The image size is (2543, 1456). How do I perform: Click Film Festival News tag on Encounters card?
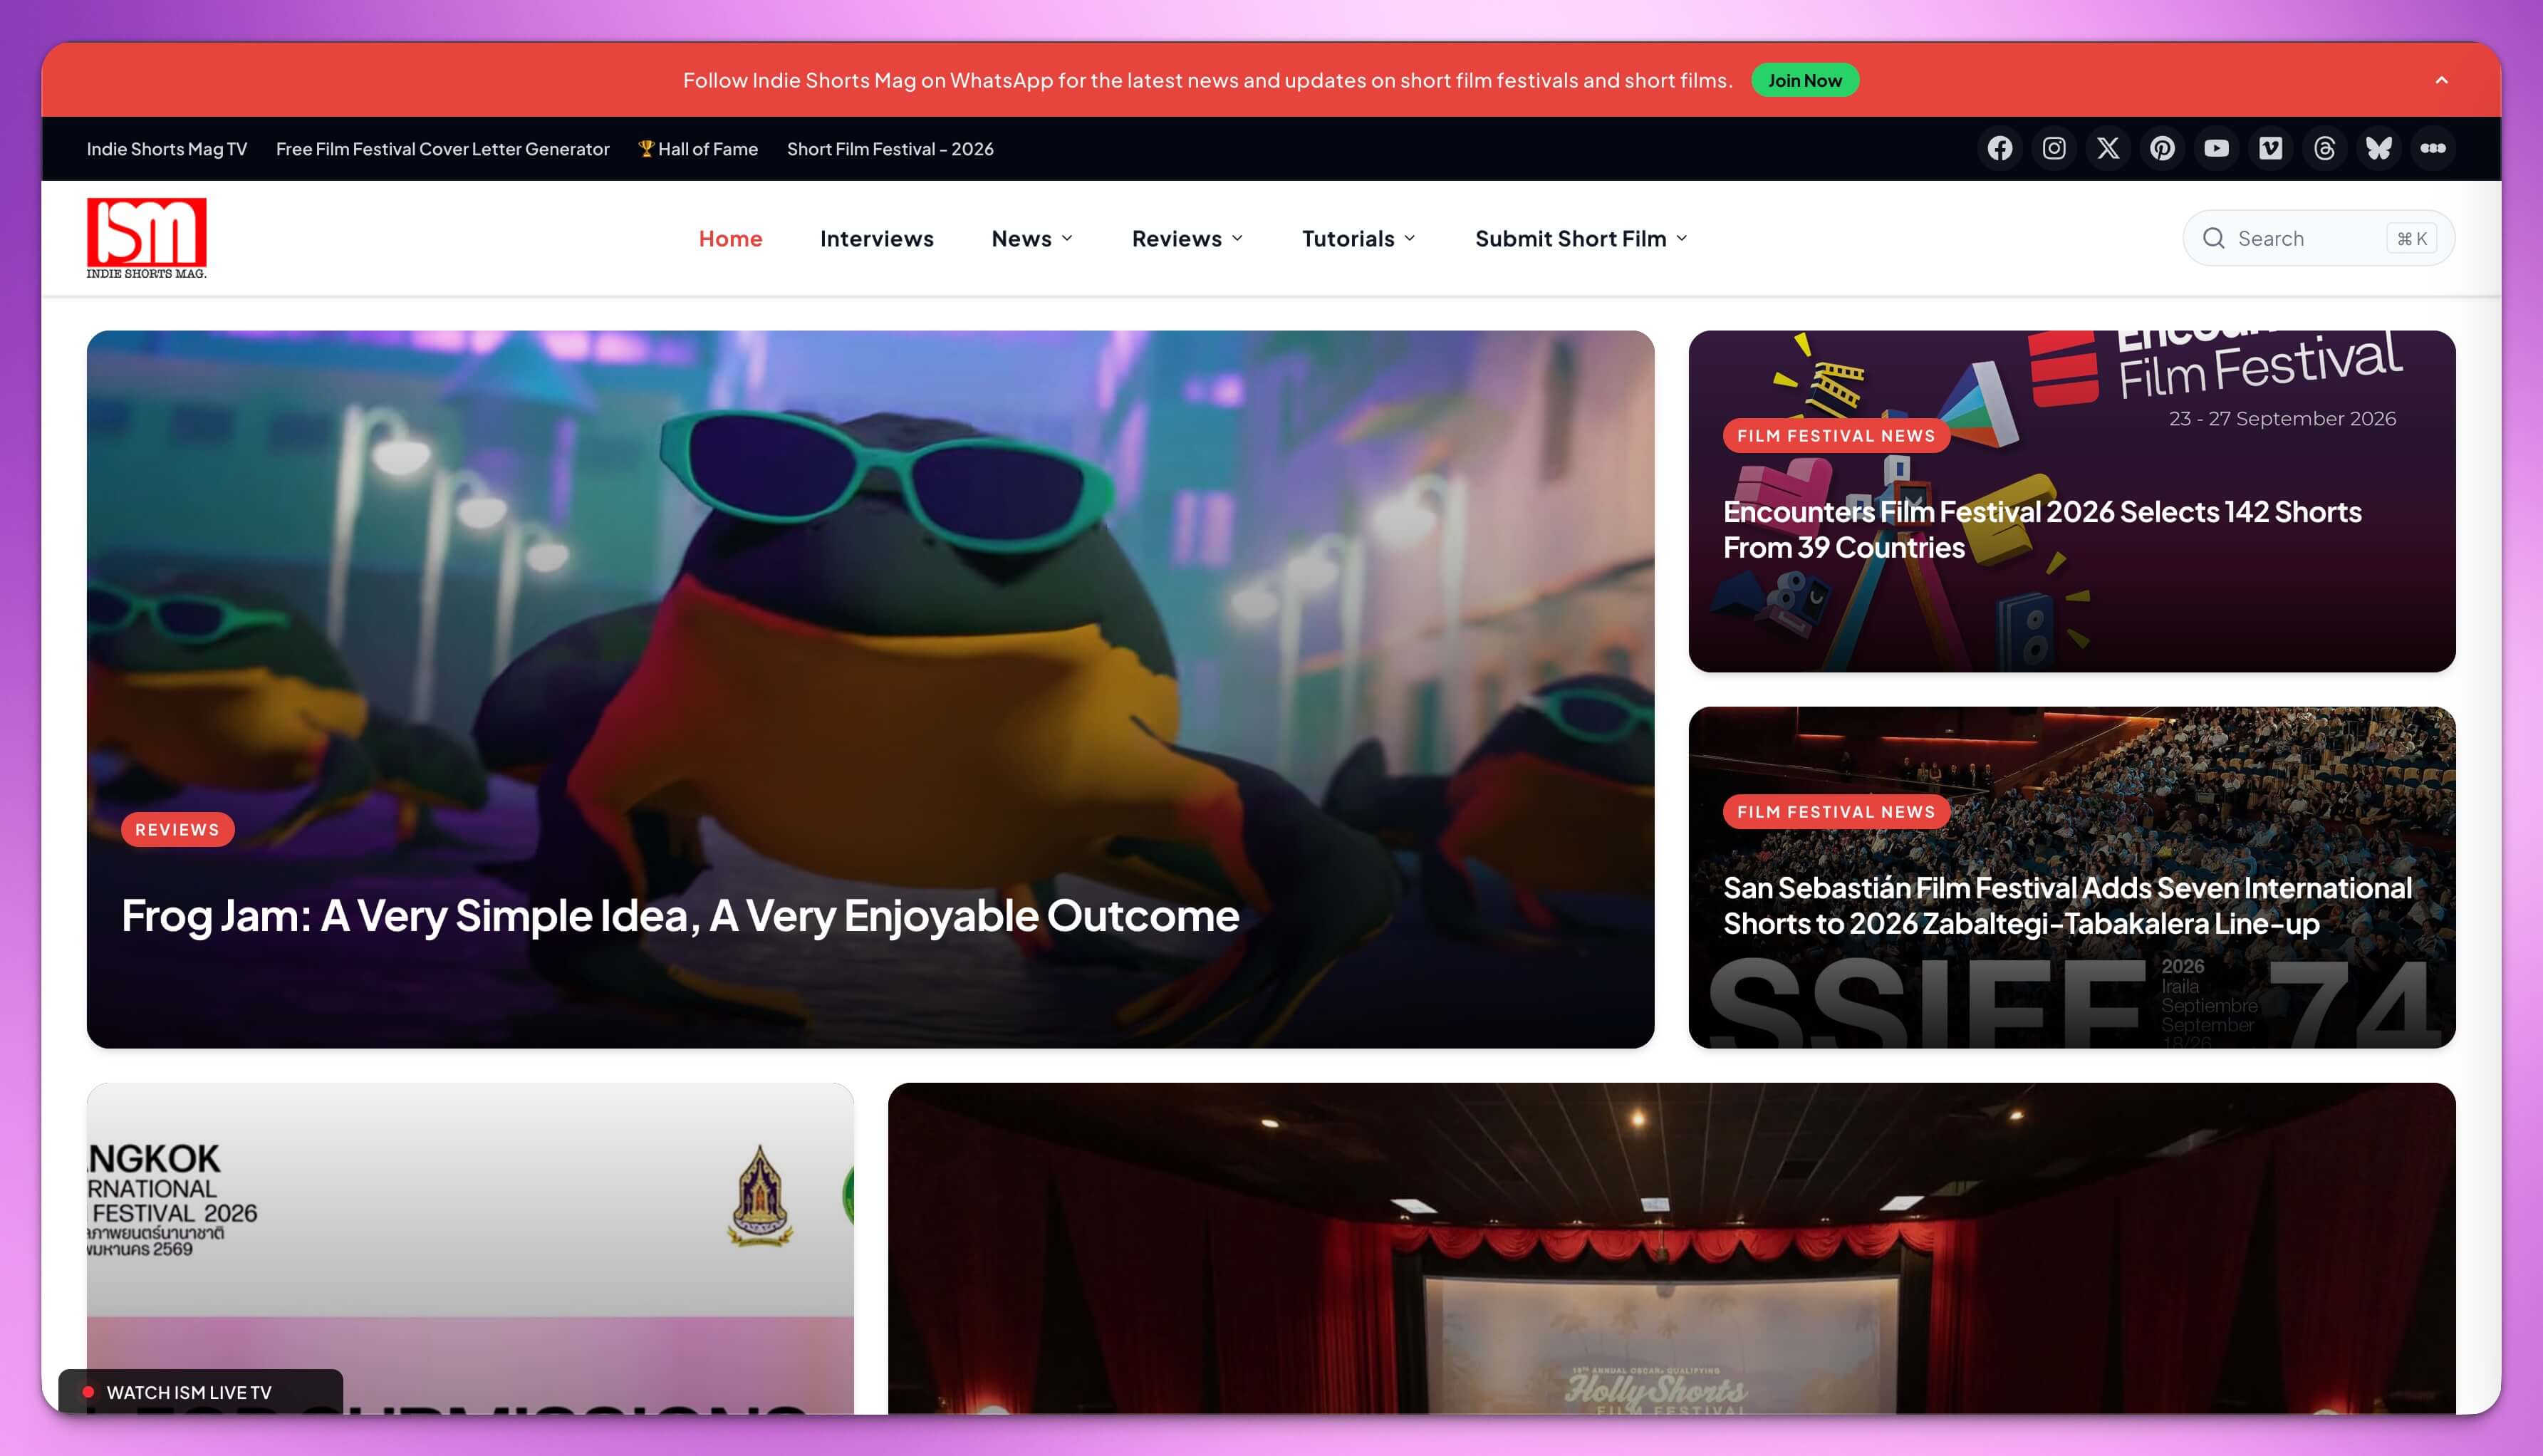point(1835,435)
